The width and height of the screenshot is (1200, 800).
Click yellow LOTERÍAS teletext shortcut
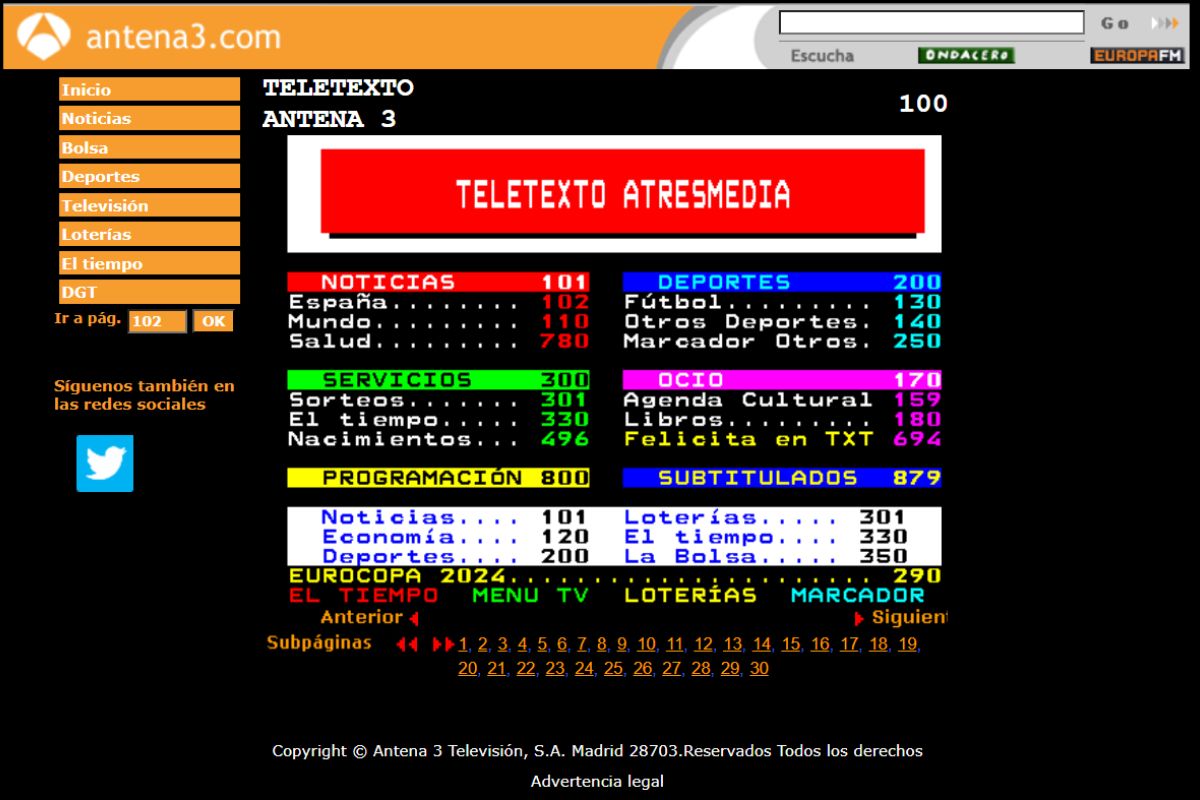click(690, 596)
